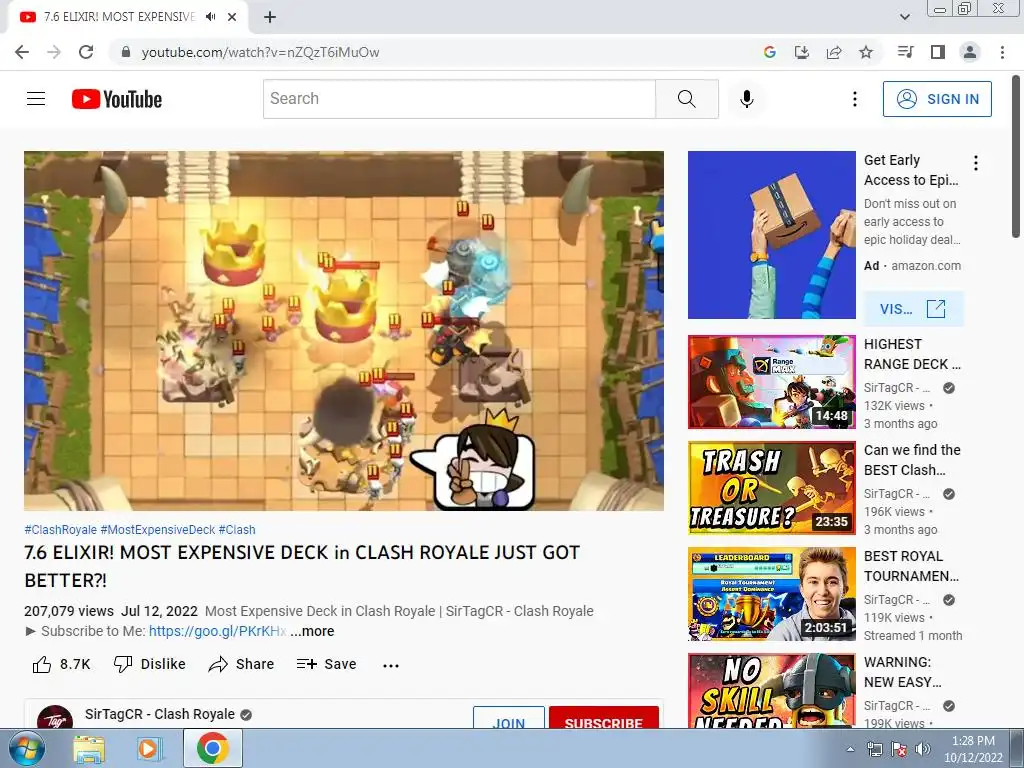The width and height of the screenshot is (1024, 768).
Task: Reload the page with the refresh icon
Action: [x=86, y=52]
